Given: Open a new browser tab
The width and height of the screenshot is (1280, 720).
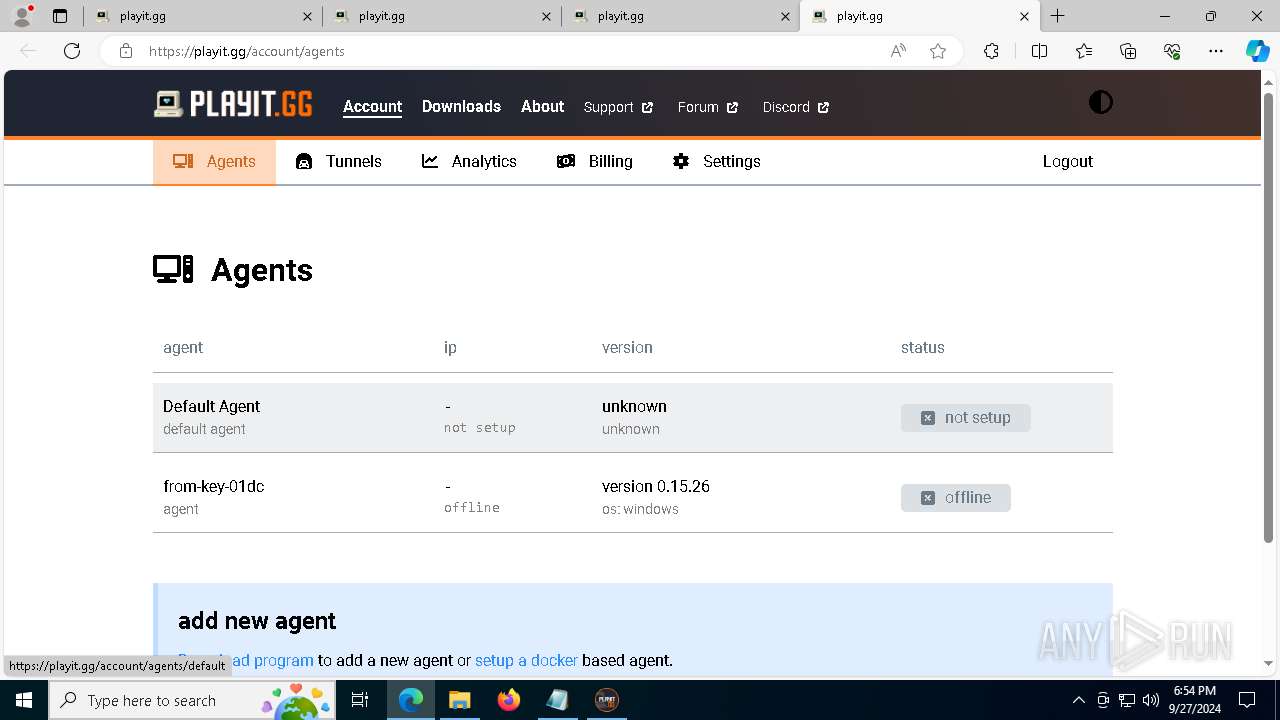Looking at the screenshot, I should click(x=1057, y=16).
